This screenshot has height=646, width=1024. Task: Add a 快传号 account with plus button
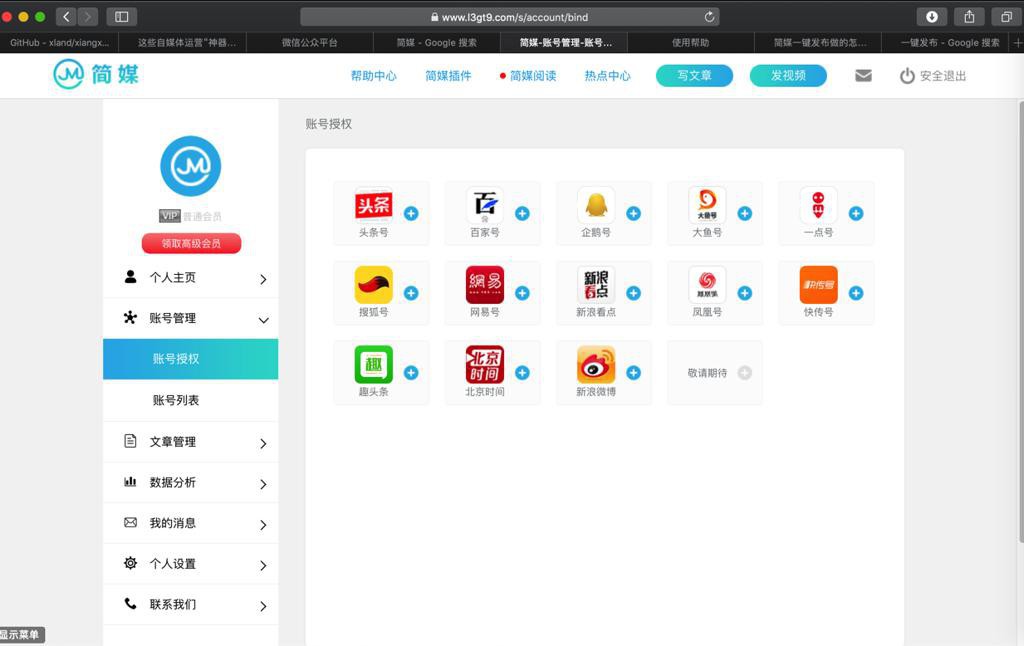856,293
